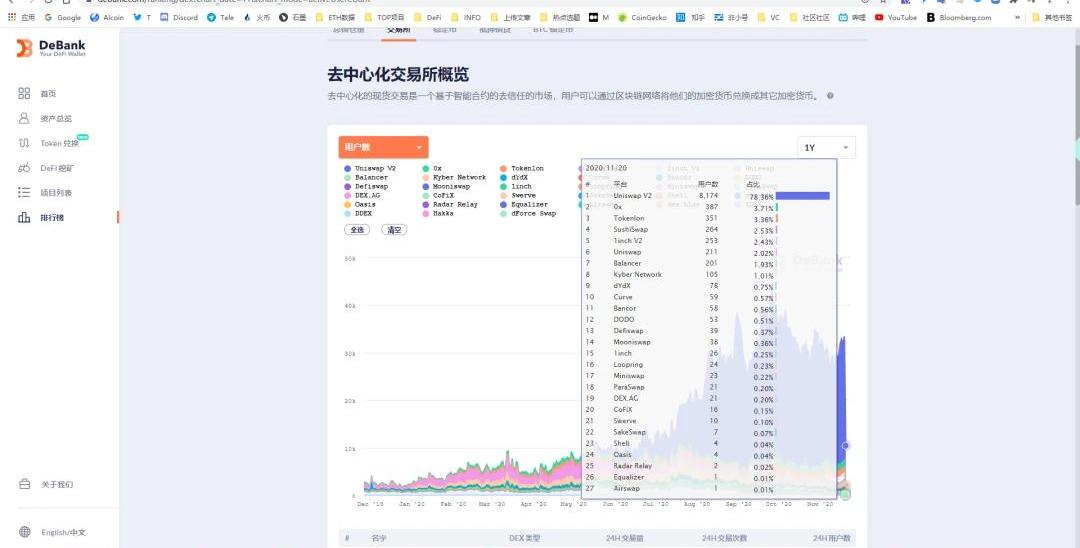Image resolution: width=1080 pixels, height=548 pixels.
Task: Toggle Tokenlon series in legend
Action: pos(521,168)
